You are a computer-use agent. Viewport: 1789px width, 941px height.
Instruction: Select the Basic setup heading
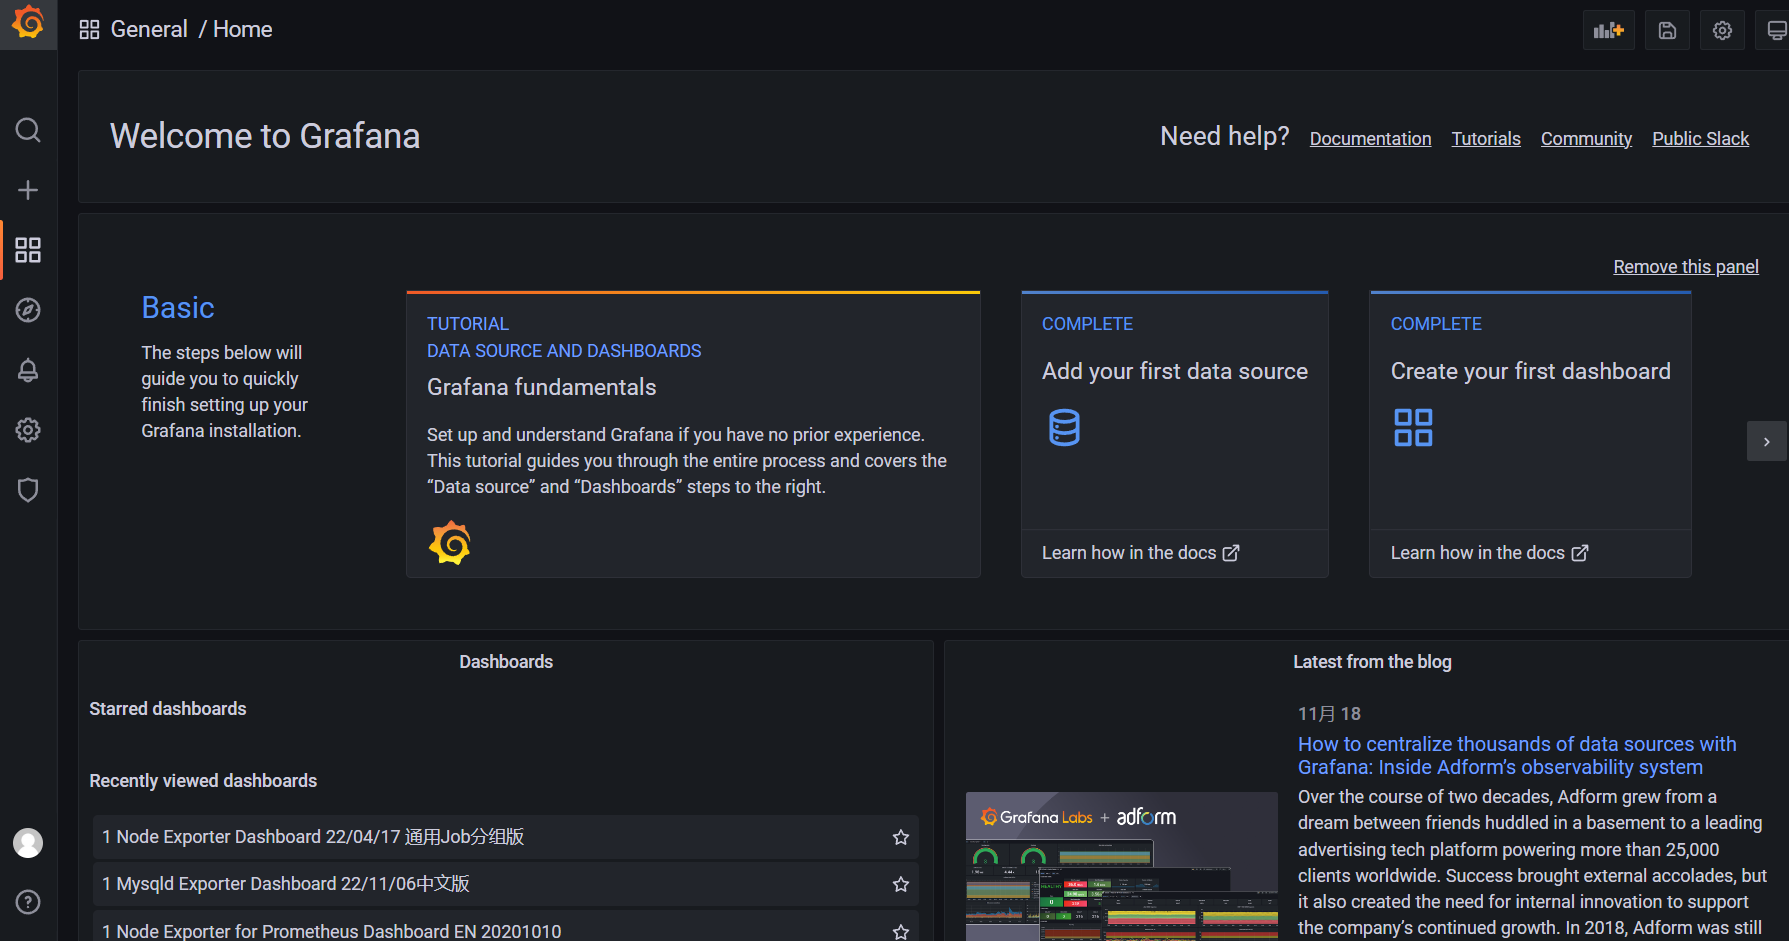pos(178,308)
